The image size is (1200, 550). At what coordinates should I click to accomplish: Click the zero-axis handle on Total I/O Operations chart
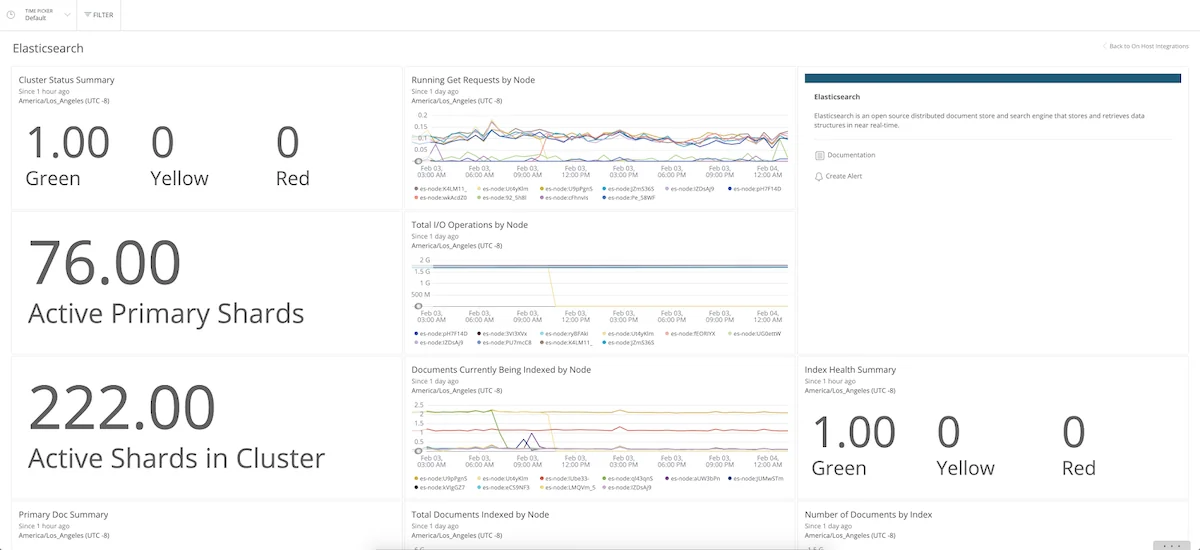tap(417, 306)
